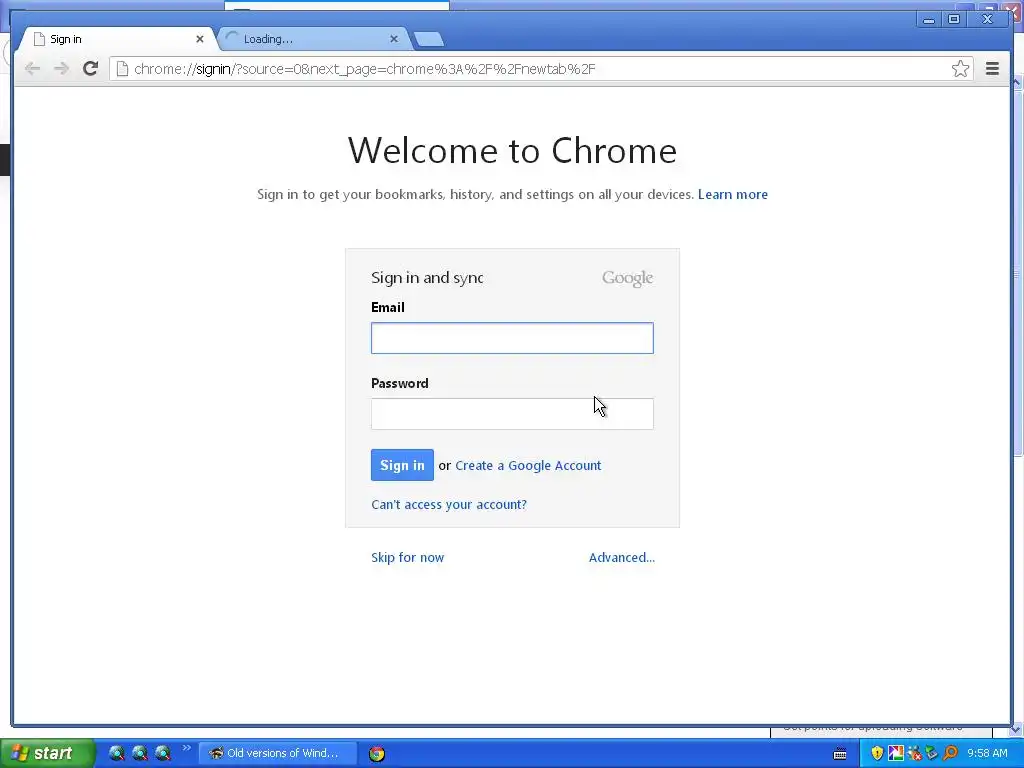Viewport: 1024px width, 768px height.
Task: Open the Windows start menu
Action: pos(47,753)
